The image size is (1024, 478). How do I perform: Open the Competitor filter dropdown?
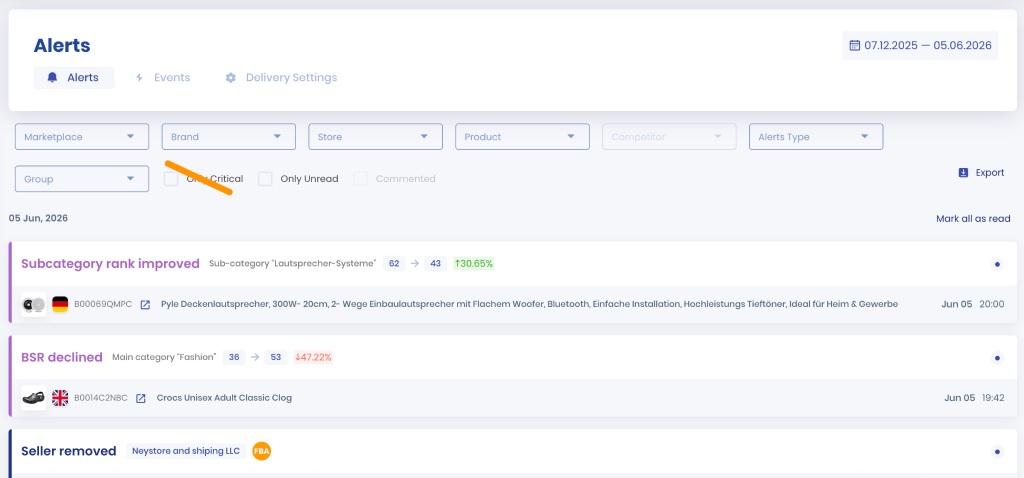point(669,137)
